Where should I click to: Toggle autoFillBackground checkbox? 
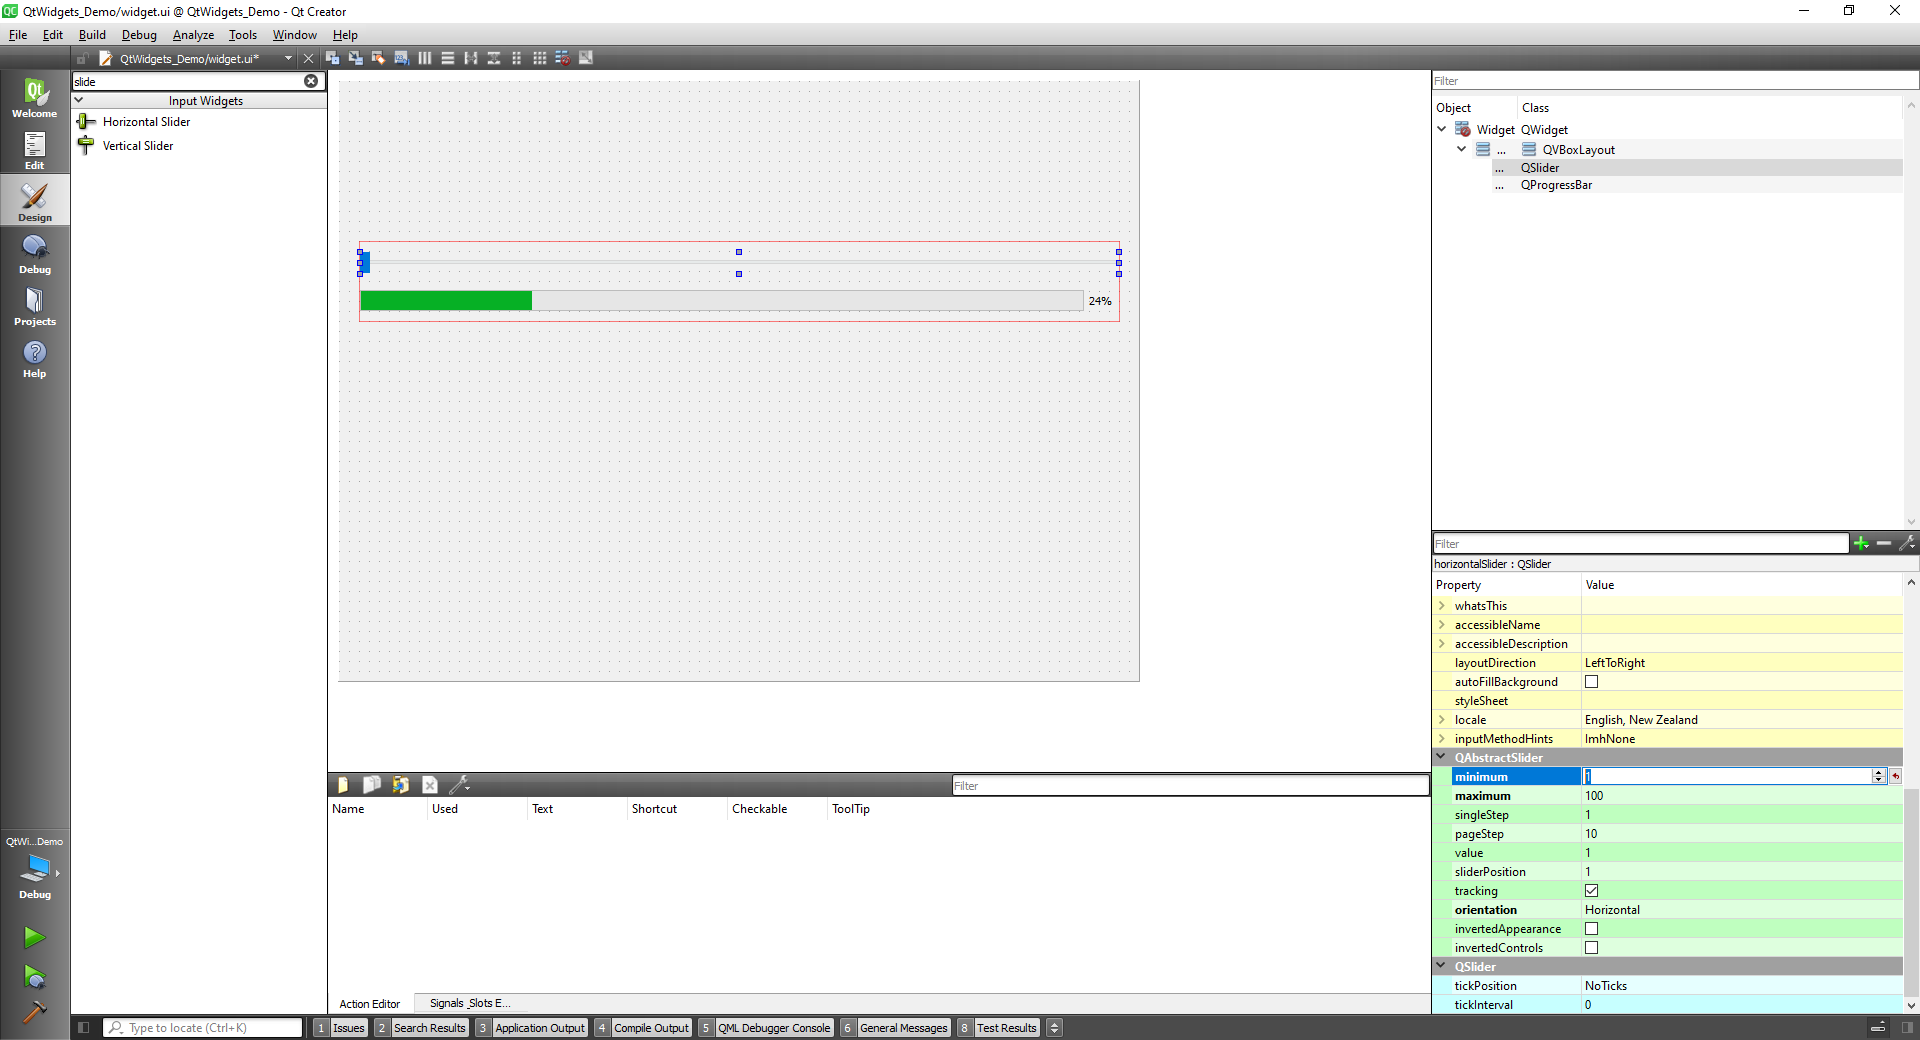1591,682
